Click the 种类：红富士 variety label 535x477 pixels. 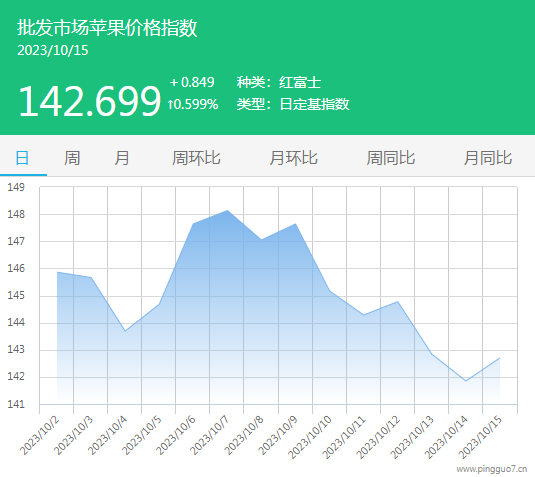click(x=279, y=83)
